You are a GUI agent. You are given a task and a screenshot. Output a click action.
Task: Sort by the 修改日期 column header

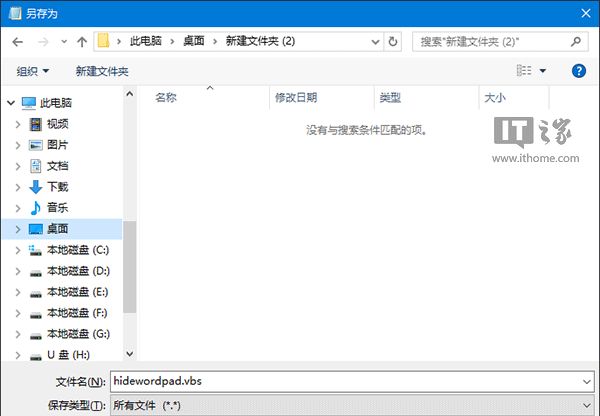[296, 98]
